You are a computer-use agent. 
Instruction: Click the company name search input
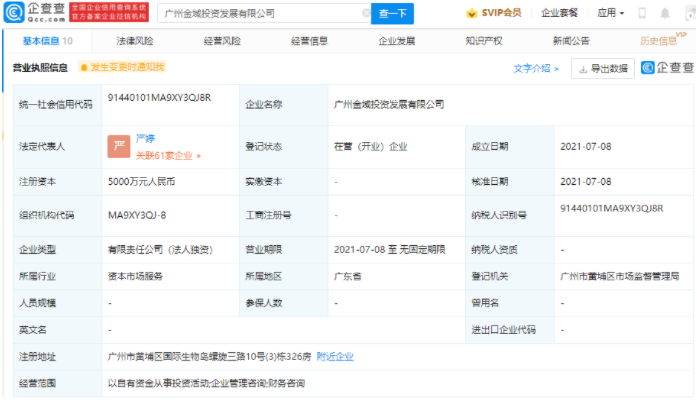262,13
